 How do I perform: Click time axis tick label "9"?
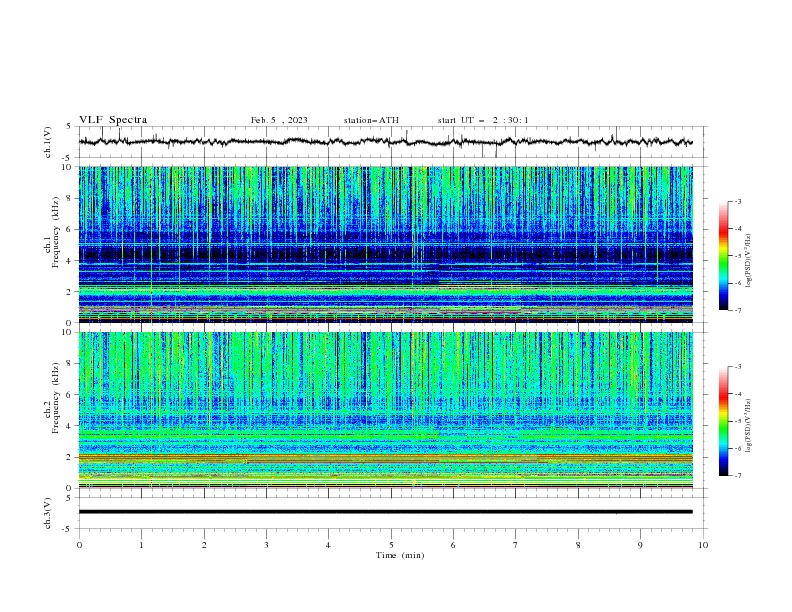[640, 545]
